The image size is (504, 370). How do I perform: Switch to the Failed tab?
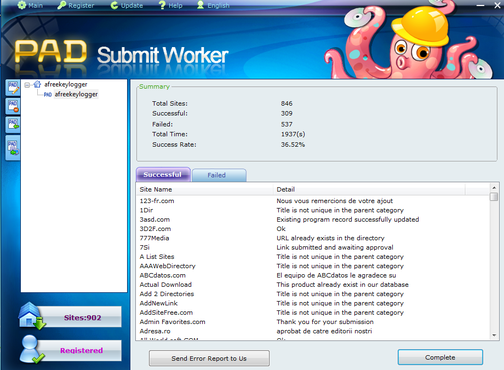[x=219, y=175]
